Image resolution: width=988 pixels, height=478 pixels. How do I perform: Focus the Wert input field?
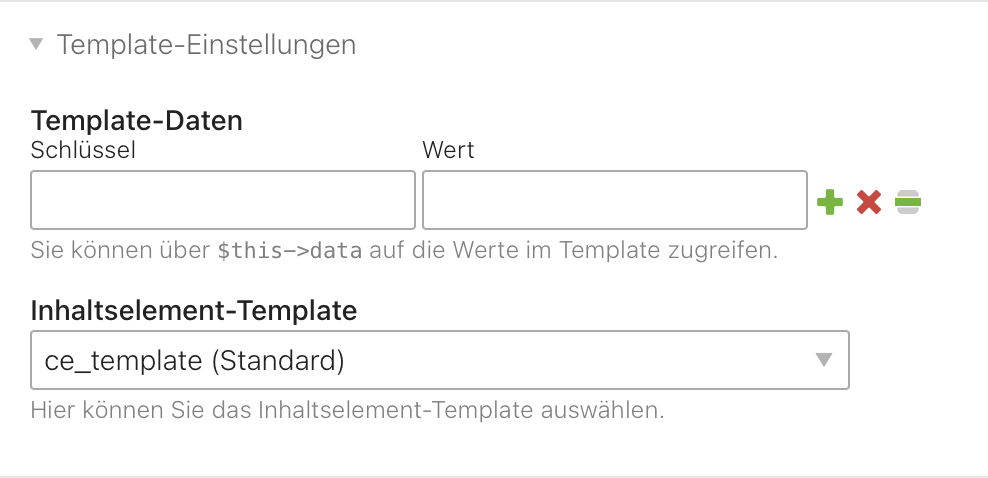point(615,200)
